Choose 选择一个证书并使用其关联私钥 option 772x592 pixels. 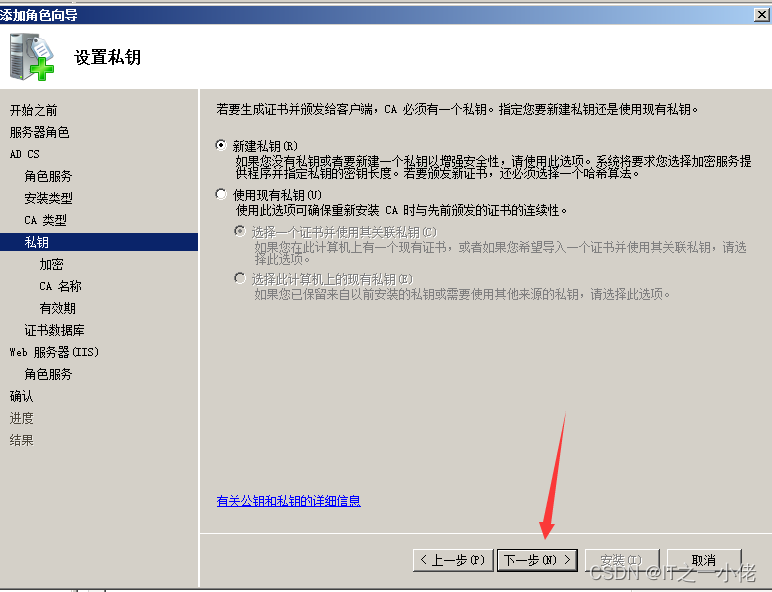[x=240, y=231]
